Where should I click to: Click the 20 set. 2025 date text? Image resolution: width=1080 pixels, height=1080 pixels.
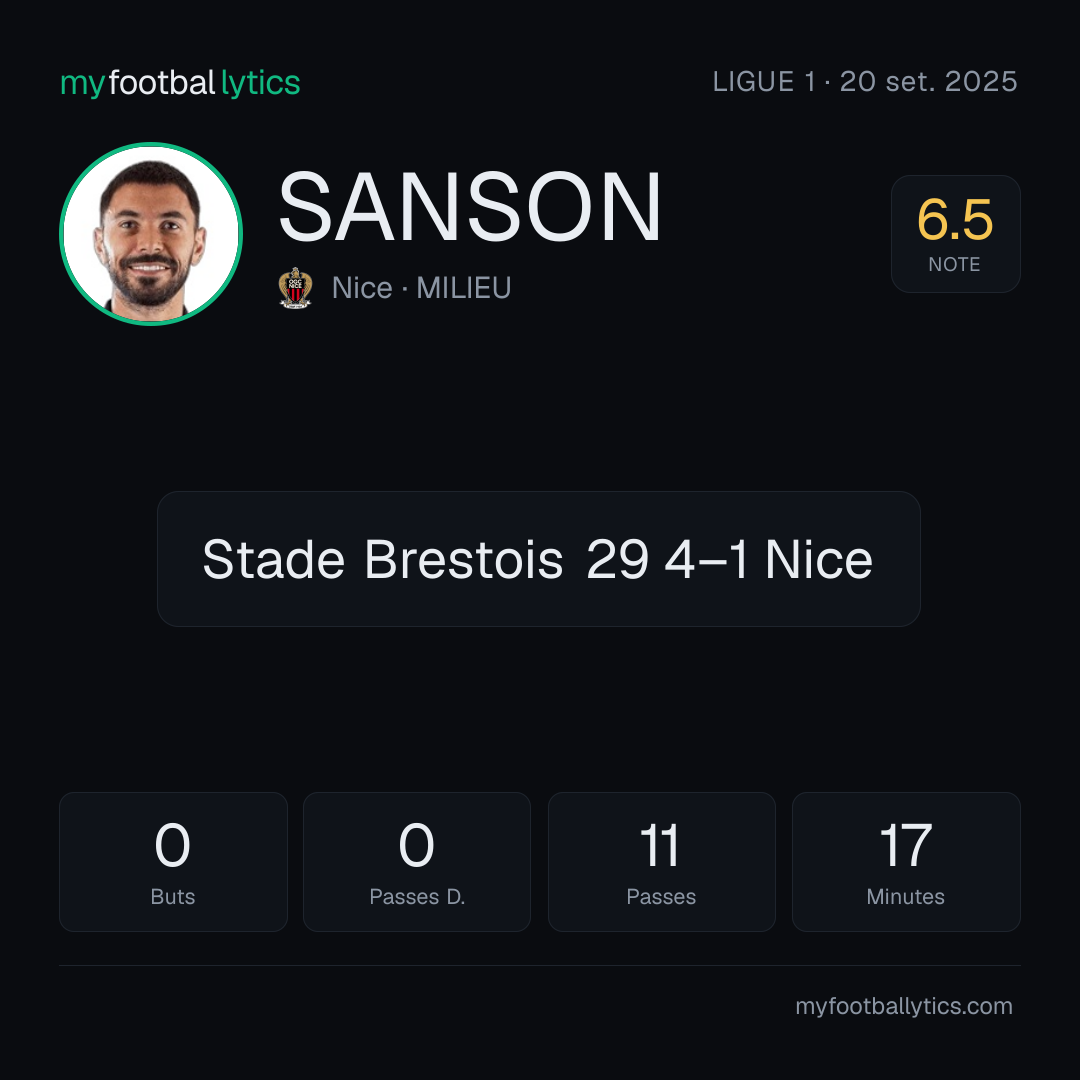(928, 82)
